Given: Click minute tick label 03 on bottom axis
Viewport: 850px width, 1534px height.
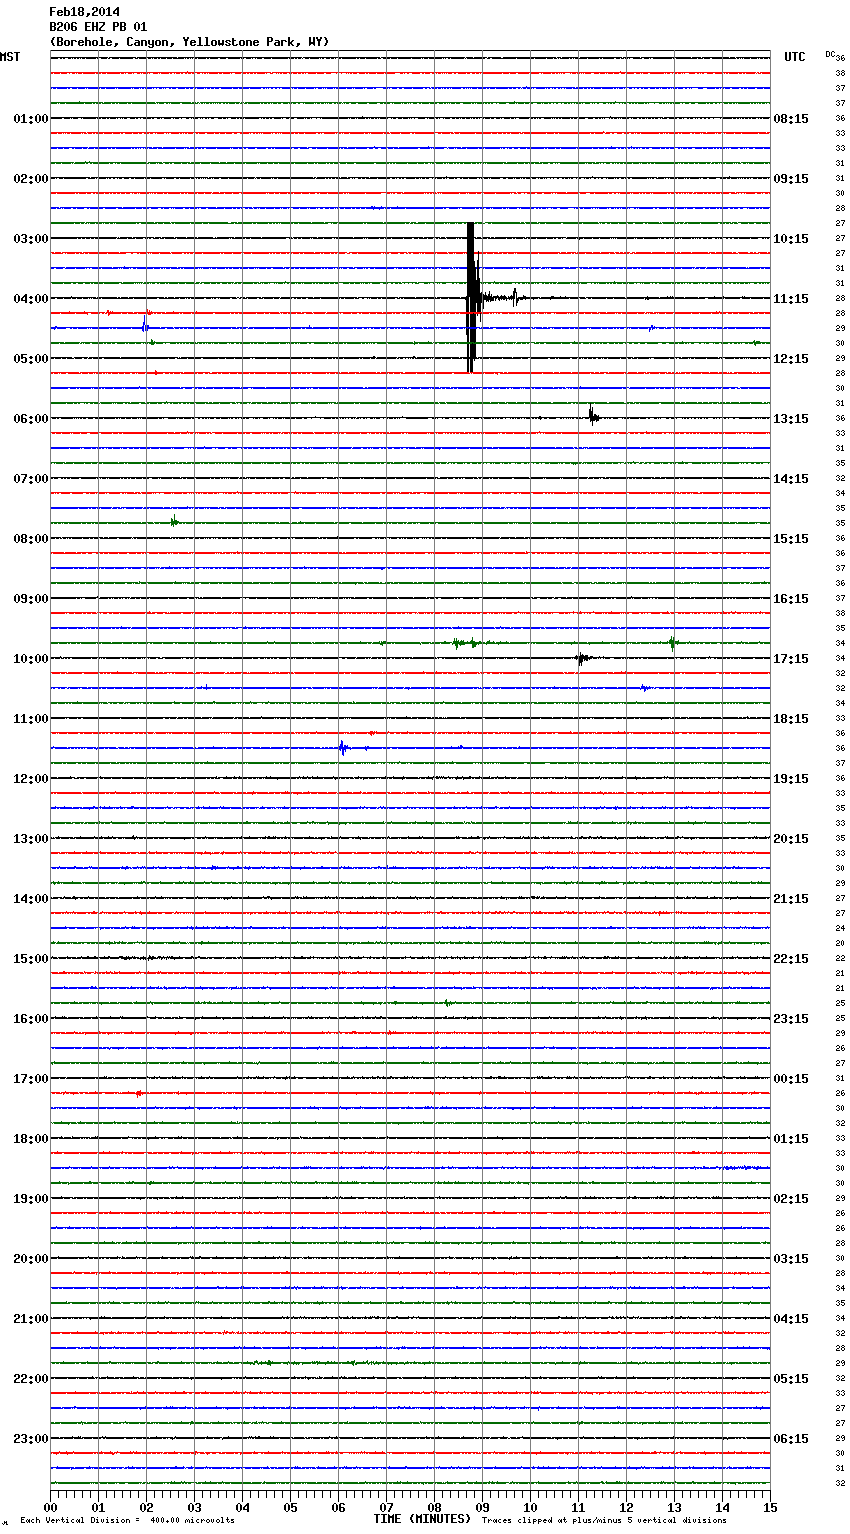Looking at the screenshot, I should [194, 1507].
